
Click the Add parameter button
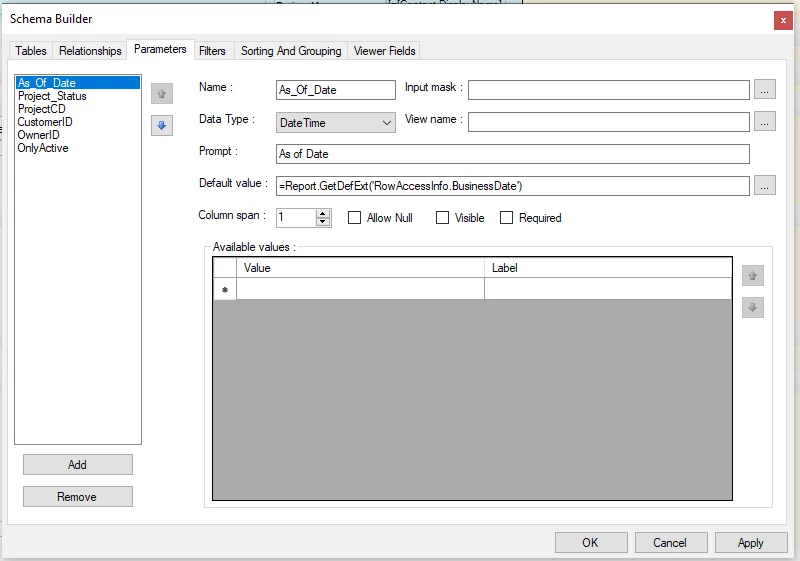[x=78, y=465]
